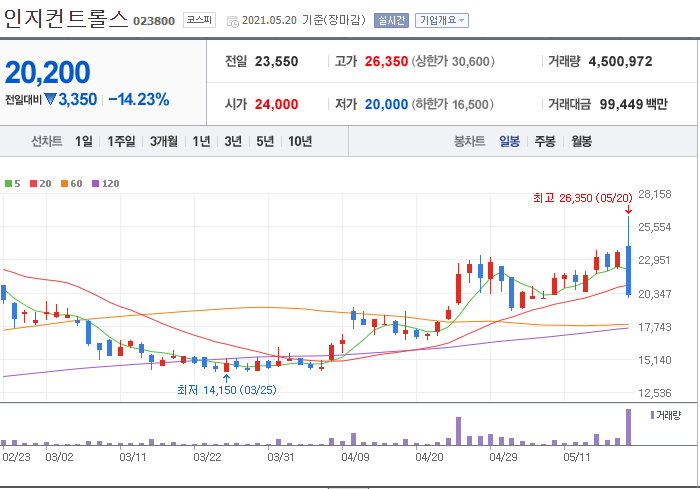Click the 최고 26,350 (05/20) high marker
Screen dimensions: 700x489
583,198
